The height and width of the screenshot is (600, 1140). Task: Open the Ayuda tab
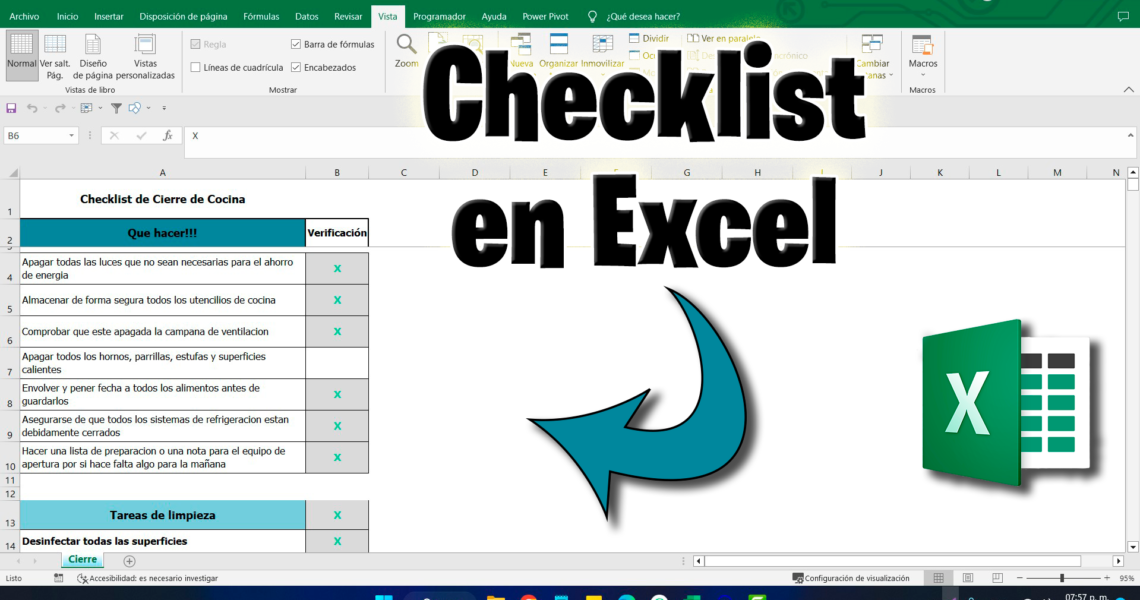(x=494, y=16)
